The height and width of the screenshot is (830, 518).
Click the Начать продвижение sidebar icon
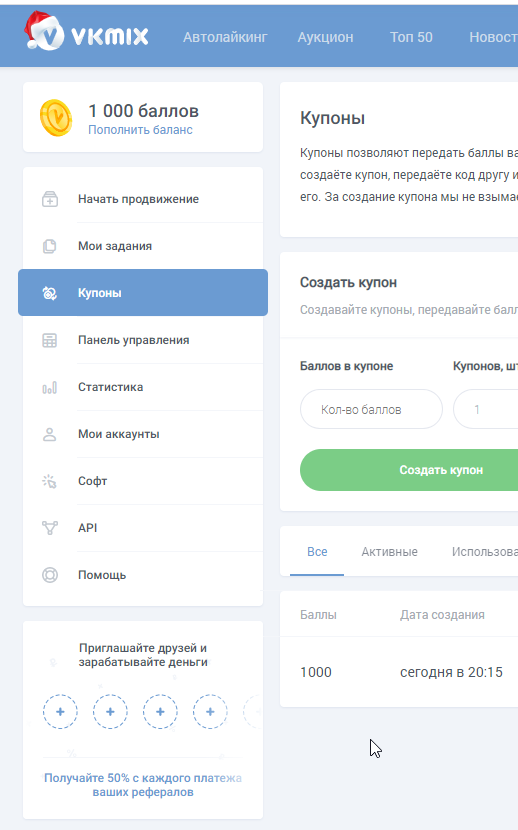pyautogui.click(x=50, y=199)
